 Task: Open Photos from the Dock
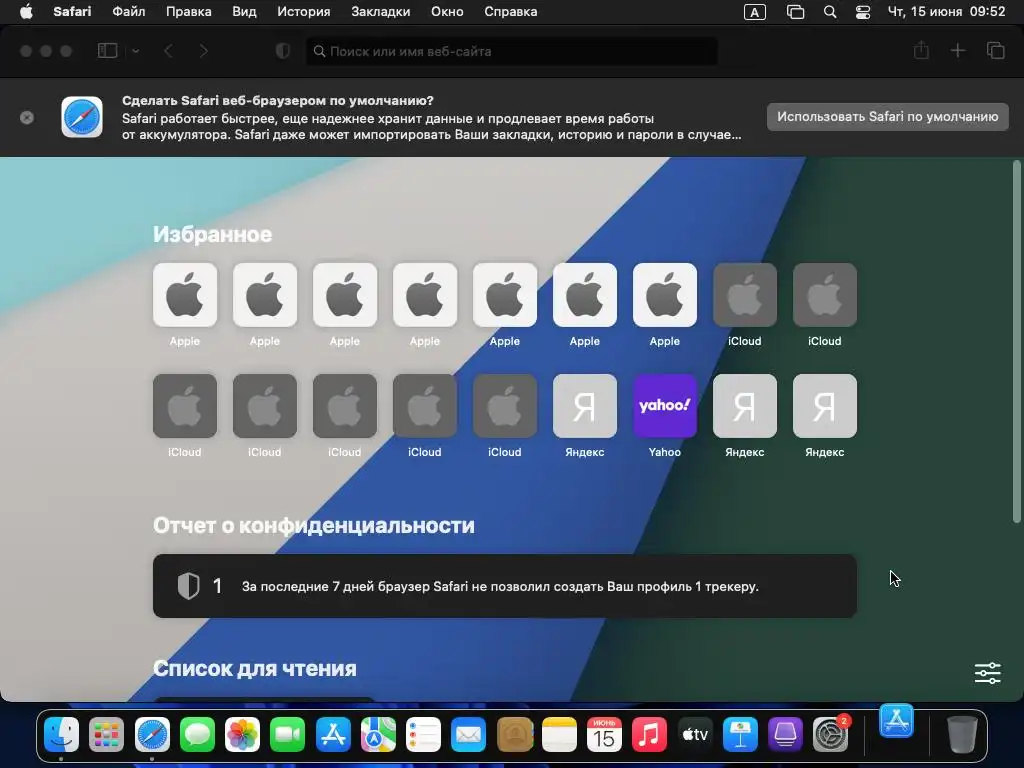pos(242,735)
